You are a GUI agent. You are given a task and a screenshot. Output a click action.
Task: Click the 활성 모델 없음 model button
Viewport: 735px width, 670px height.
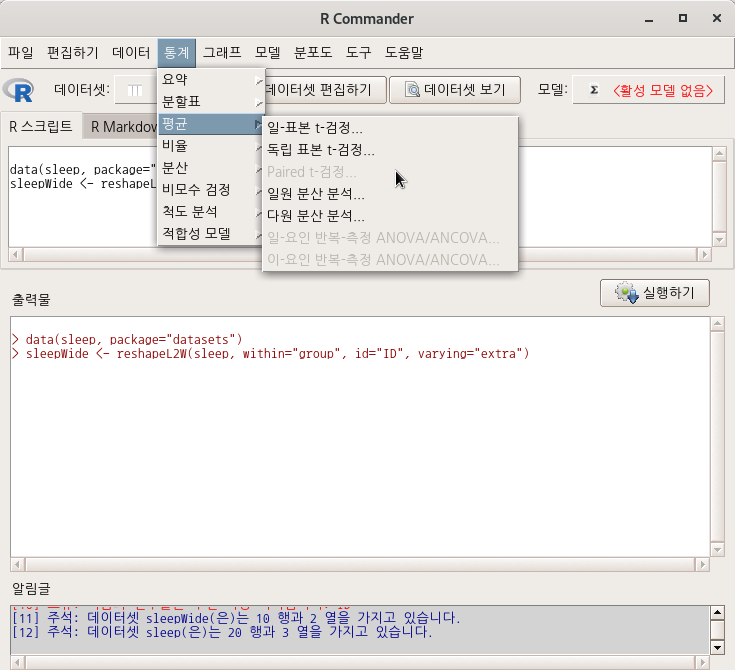pos(648,90)
